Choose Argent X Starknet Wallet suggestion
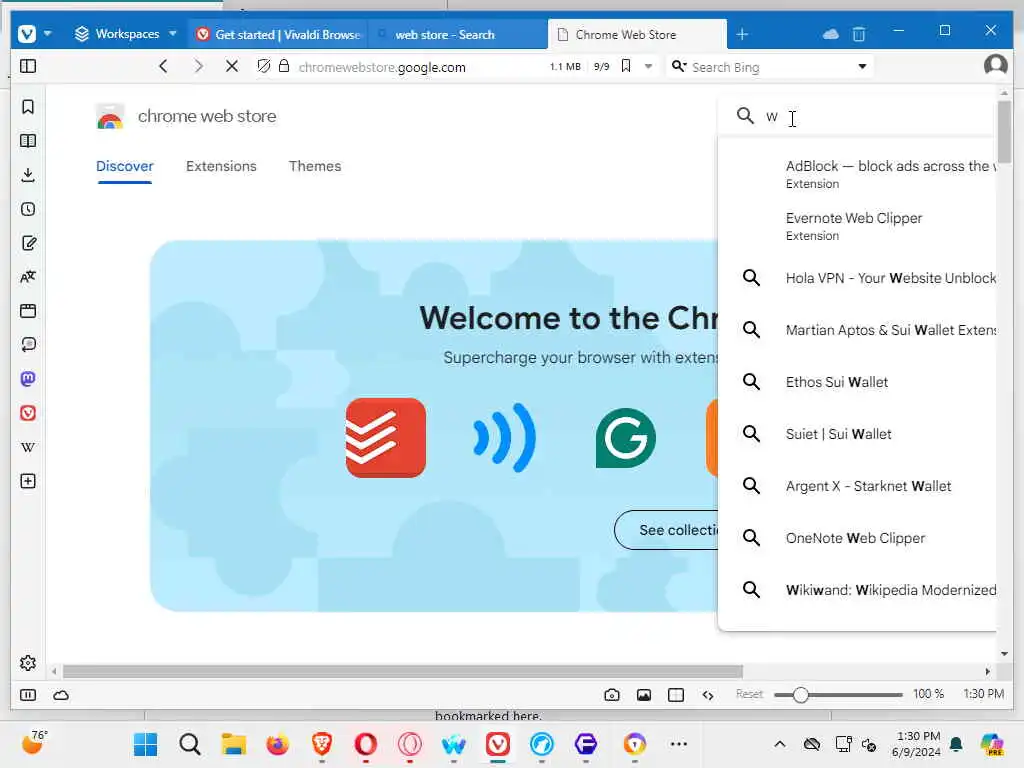 click(x=857, y=486)
